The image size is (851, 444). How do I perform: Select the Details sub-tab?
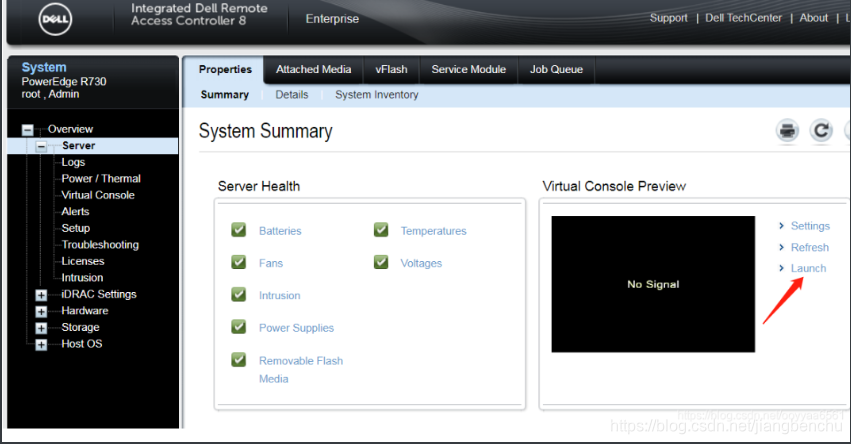click(291, 95)
